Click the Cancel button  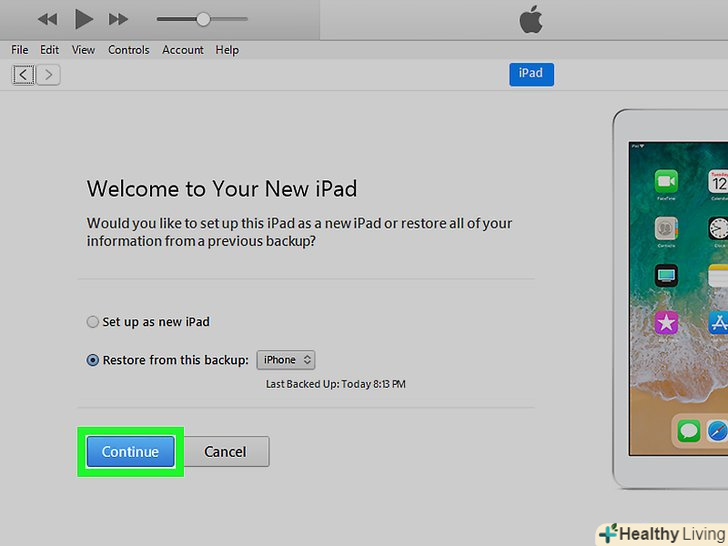pyautogui.click(x=225, y=451)
